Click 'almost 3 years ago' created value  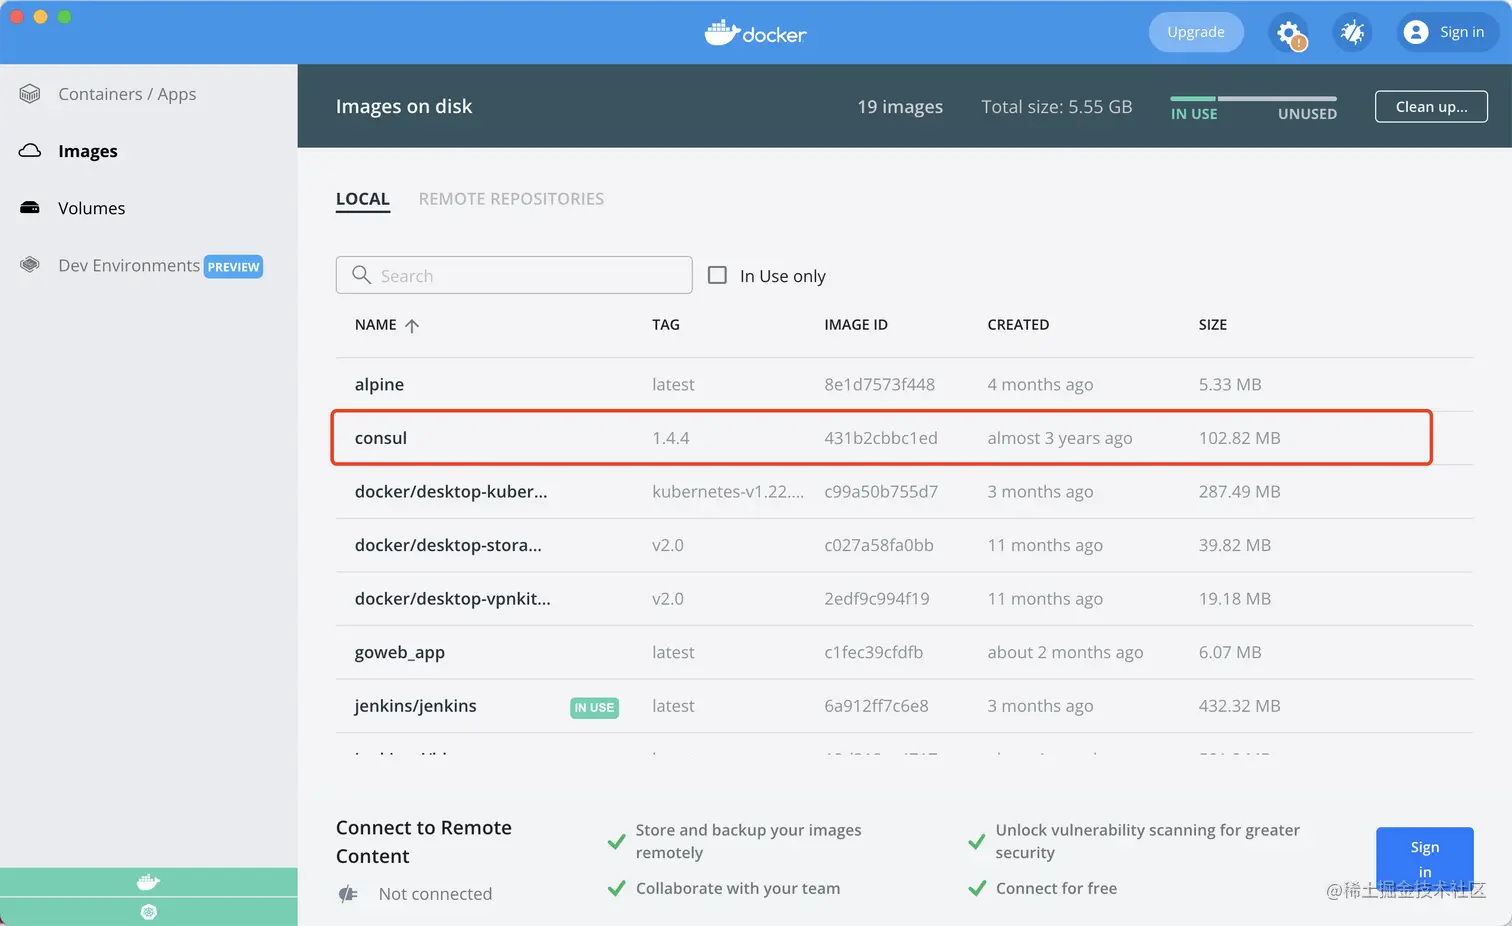1060,438
